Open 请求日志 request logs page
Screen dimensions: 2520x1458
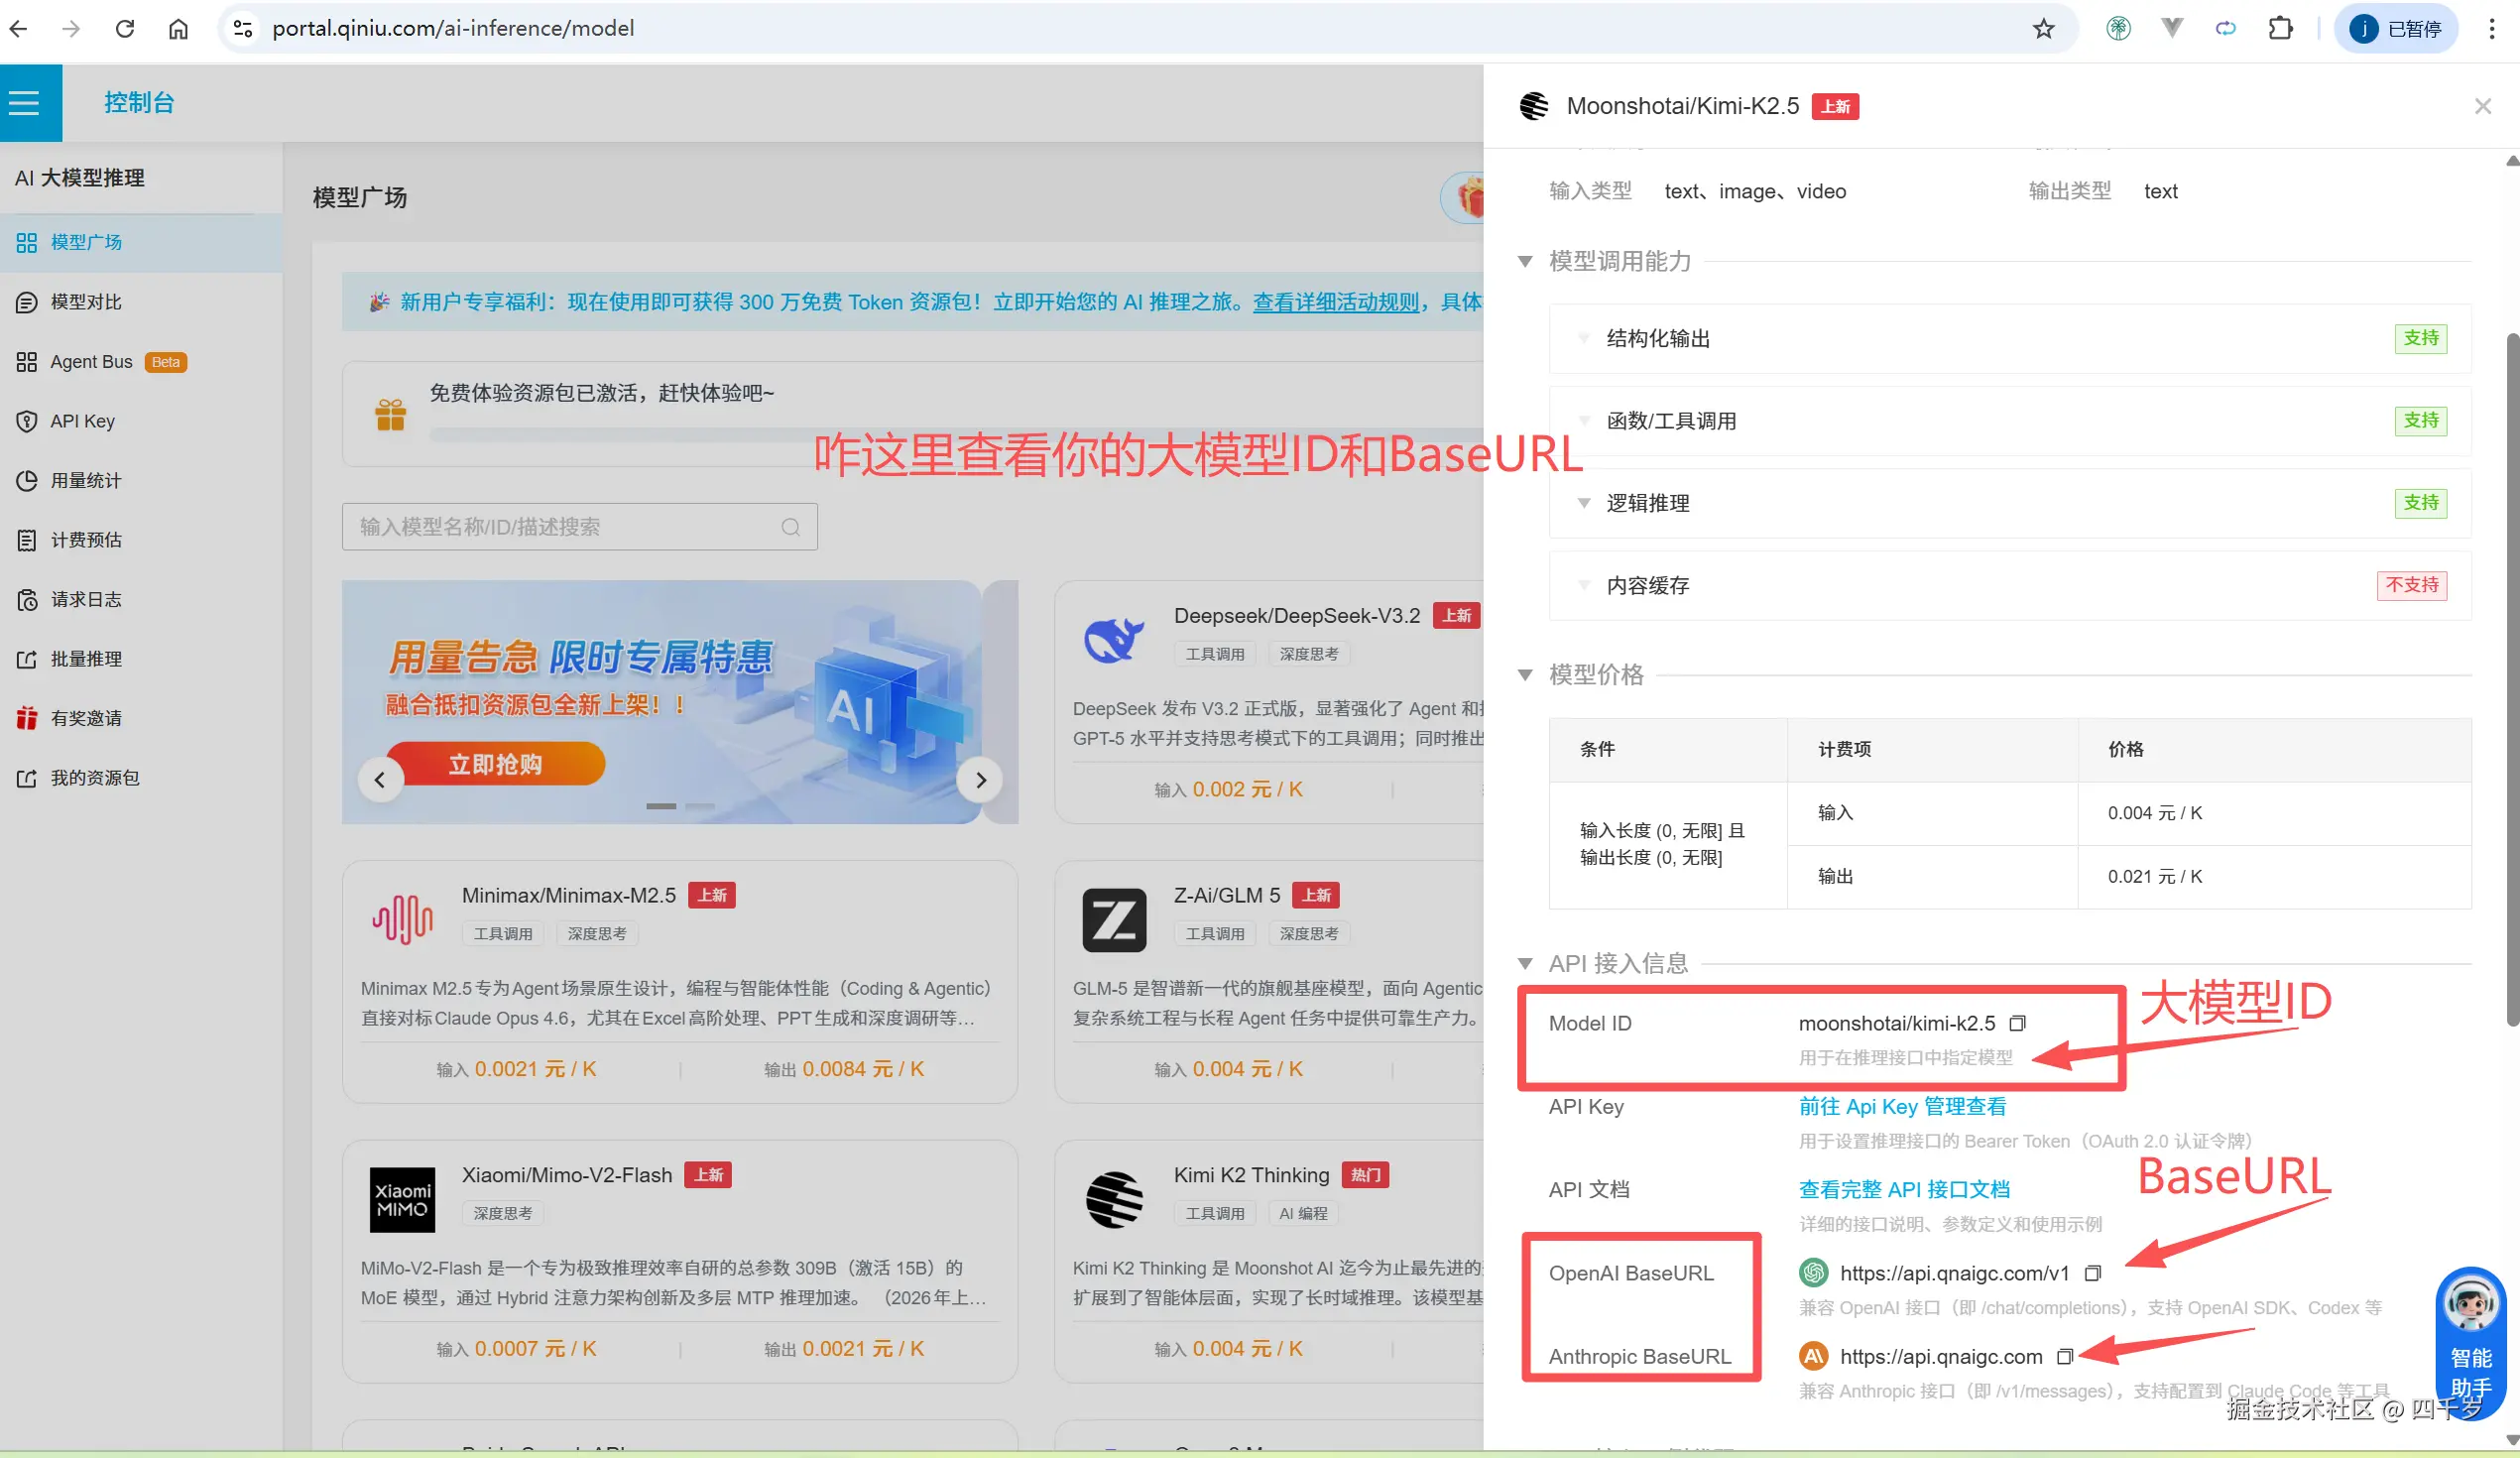click(x=88, y=599)
